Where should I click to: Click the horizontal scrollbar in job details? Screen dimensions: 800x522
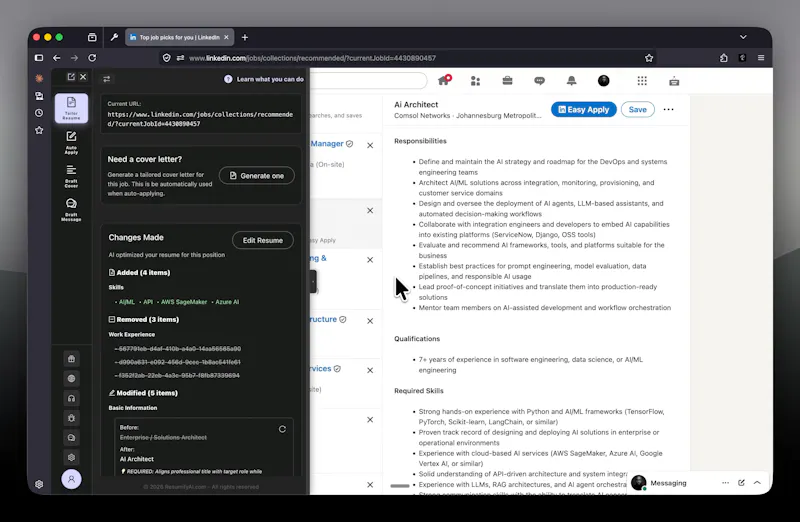point(399,486)
